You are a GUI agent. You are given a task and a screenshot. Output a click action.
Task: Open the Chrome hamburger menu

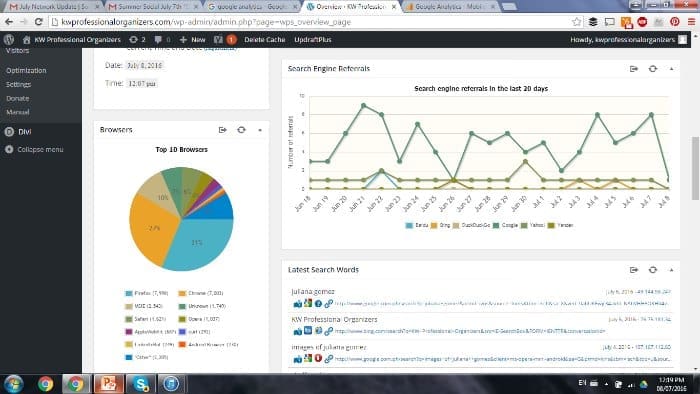coord(691,21)
